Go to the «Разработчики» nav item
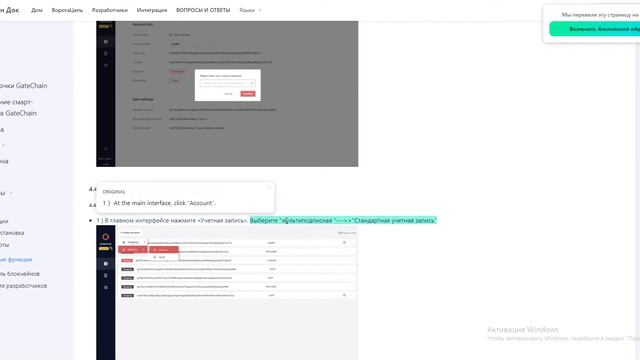Screen dimensions: 640x360 click(x=110, y=10)
